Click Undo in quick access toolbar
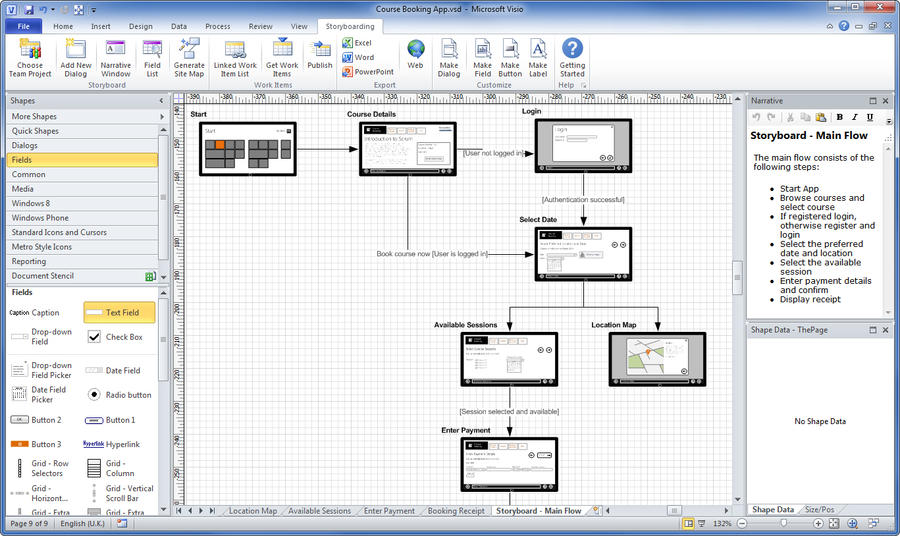 [43, 9]
